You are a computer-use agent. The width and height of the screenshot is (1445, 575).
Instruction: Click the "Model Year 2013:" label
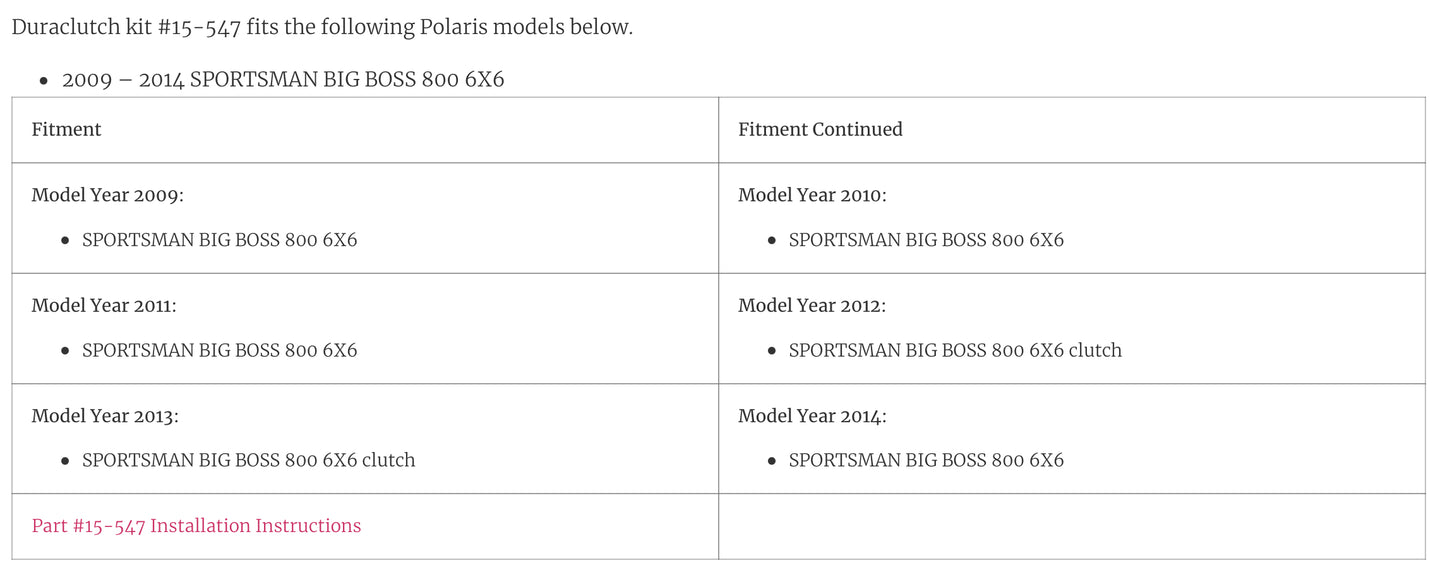point(105,416)
